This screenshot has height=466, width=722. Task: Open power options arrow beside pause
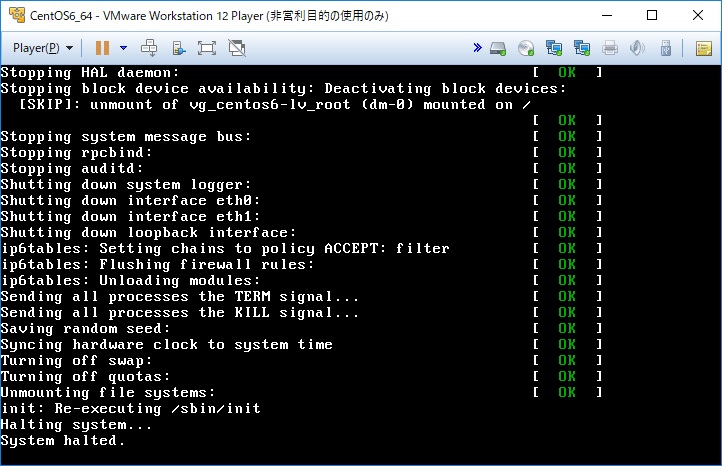click(123, 48)
